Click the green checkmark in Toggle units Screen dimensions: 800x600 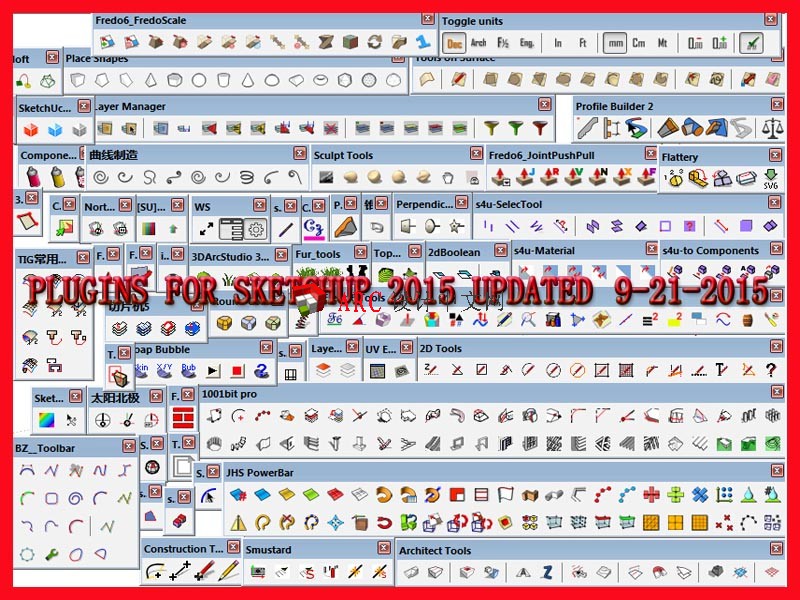click(x=752, y=43)
